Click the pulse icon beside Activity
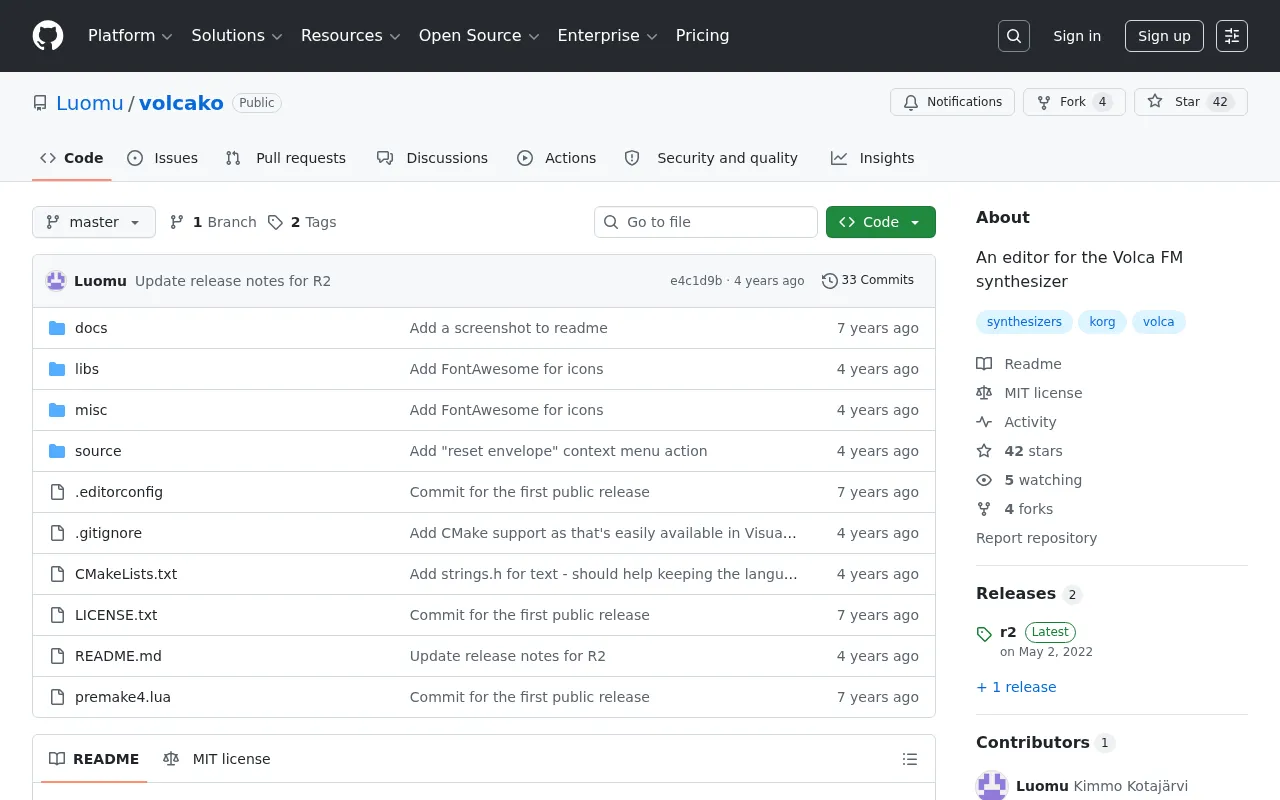 point(984,422)
